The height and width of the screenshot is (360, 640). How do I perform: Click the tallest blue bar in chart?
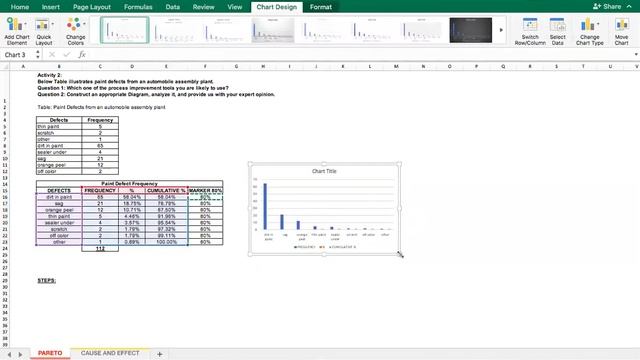(x=265, y=207)
